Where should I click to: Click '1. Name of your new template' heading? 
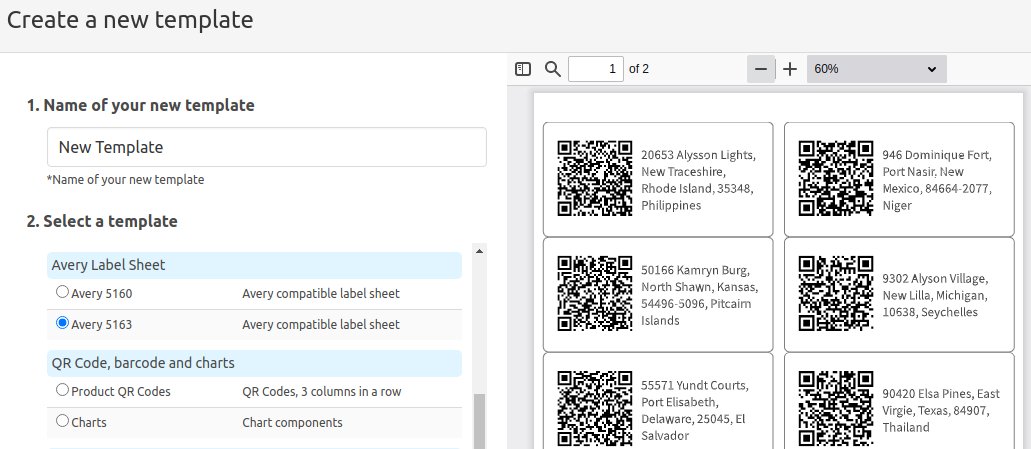click(x=141, y=105)
